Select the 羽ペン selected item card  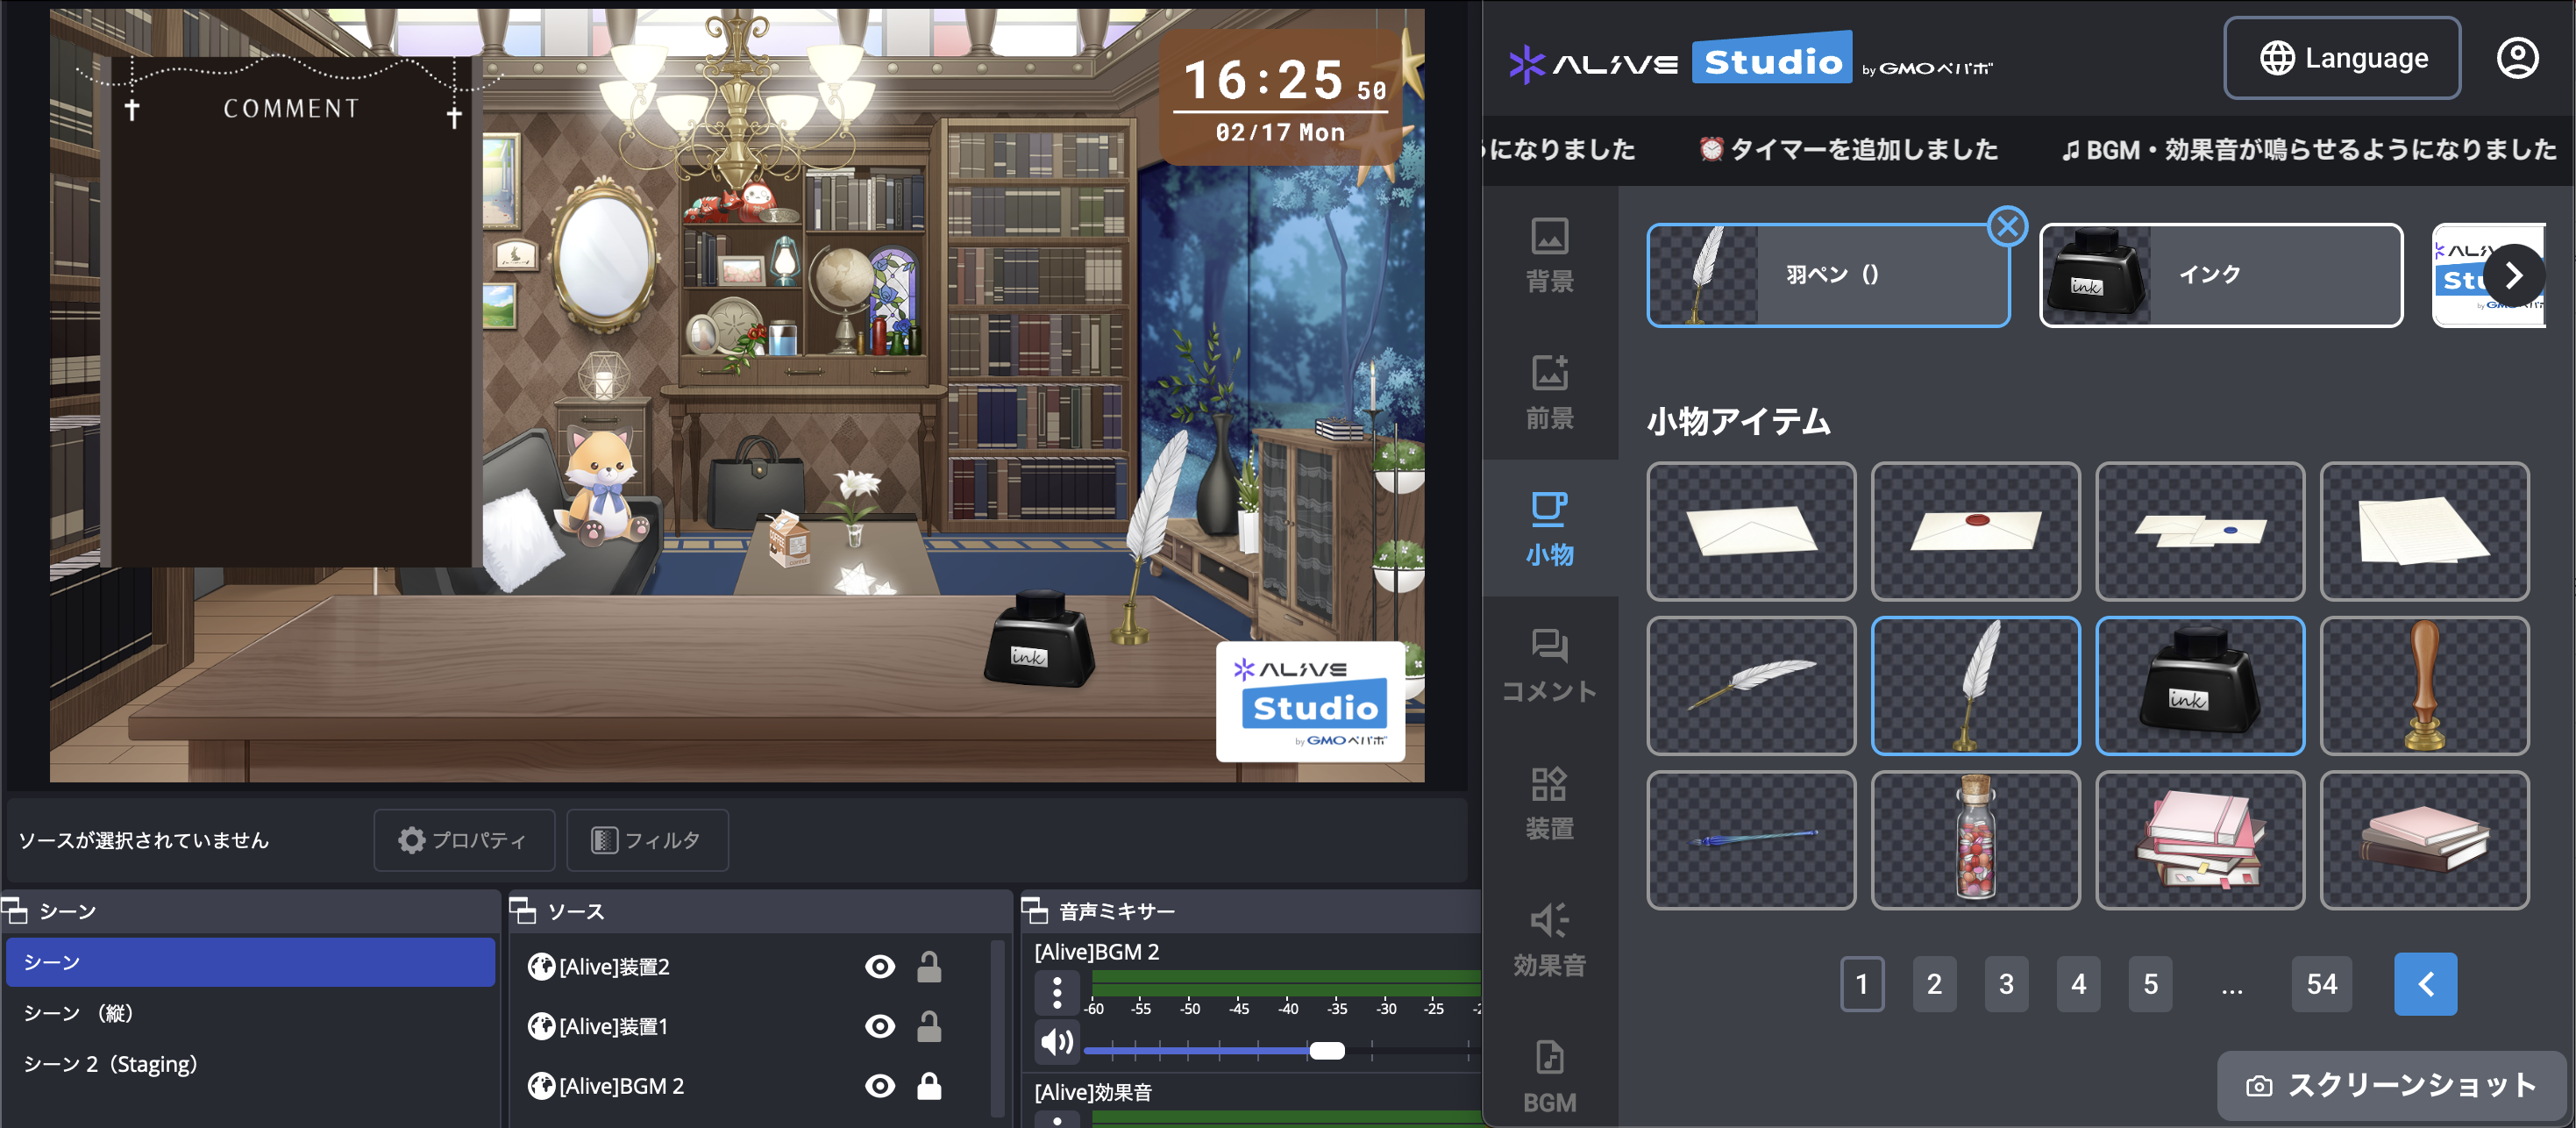[x=1828, y=275]
